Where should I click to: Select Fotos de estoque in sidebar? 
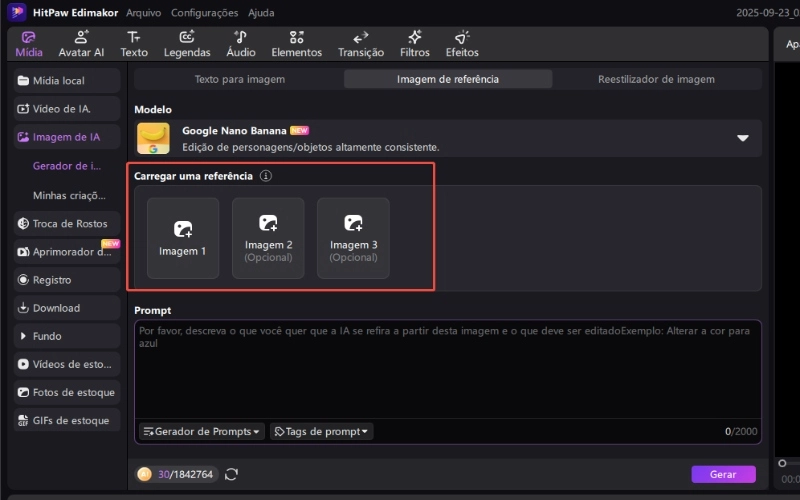pos(67,392)
